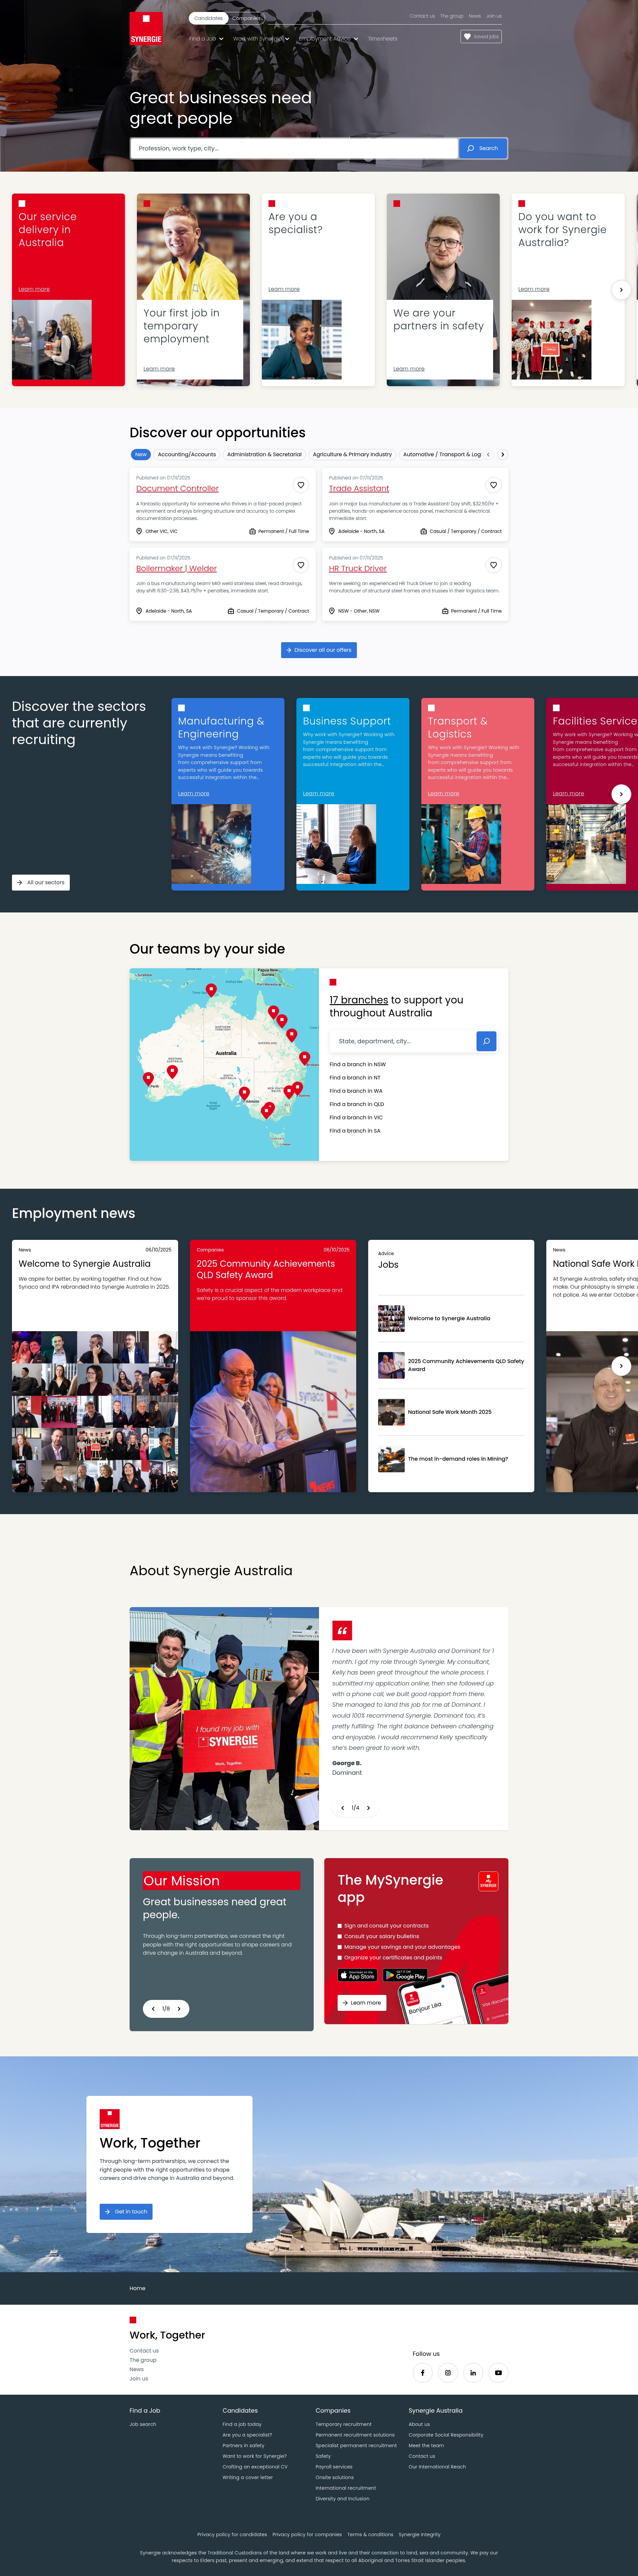
Task: Click the Profession, work type, city search field
Action: [x=294, y=148]
